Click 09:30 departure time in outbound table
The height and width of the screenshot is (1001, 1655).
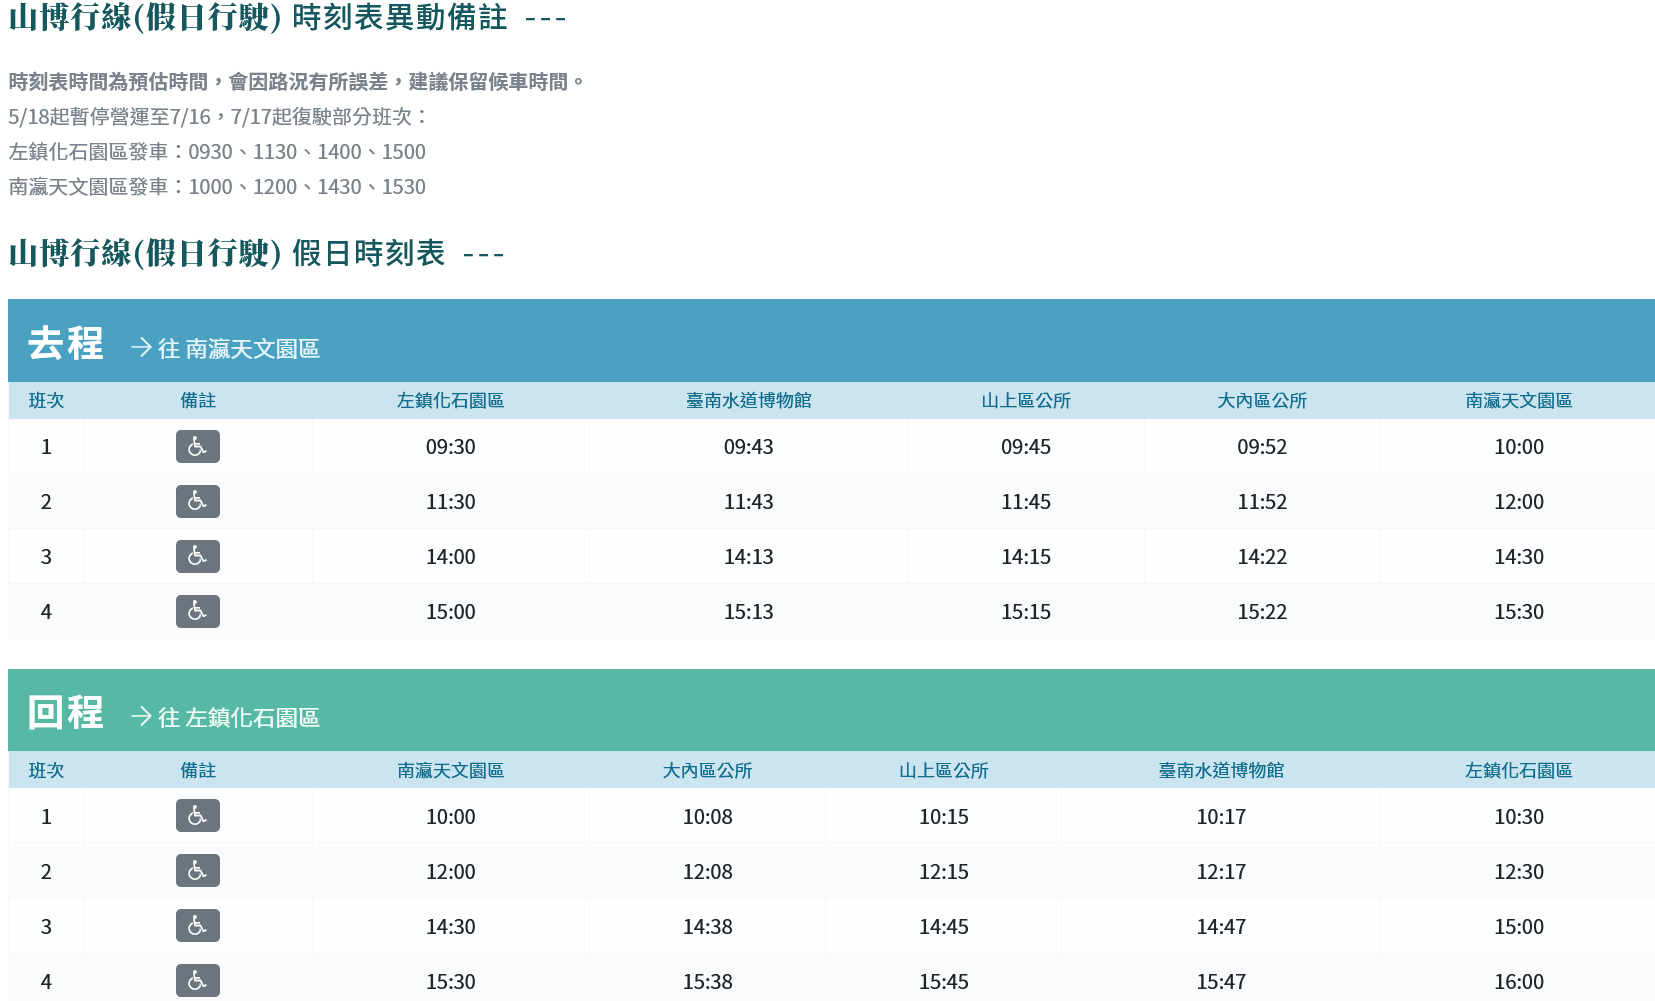450,447
